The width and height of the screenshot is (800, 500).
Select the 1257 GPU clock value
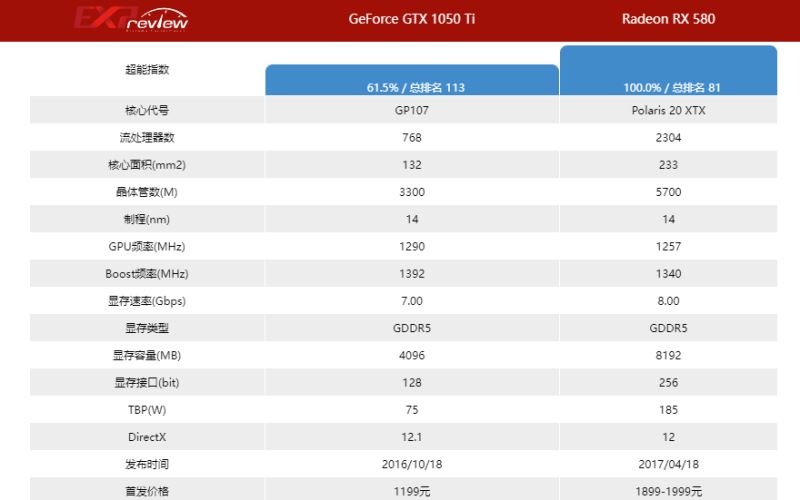click(x=668, y=246)
